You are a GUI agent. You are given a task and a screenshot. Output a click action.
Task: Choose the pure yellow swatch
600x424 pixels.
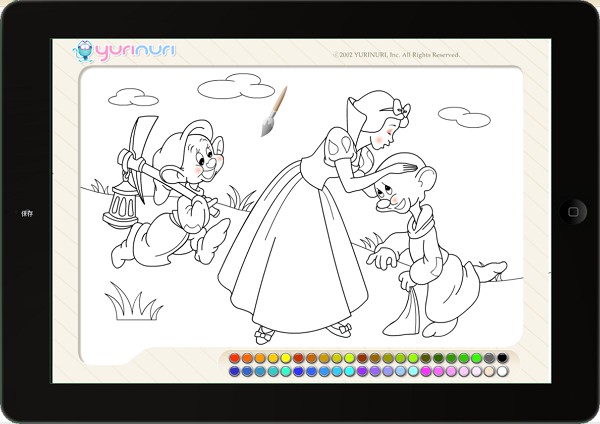(285, 358)
